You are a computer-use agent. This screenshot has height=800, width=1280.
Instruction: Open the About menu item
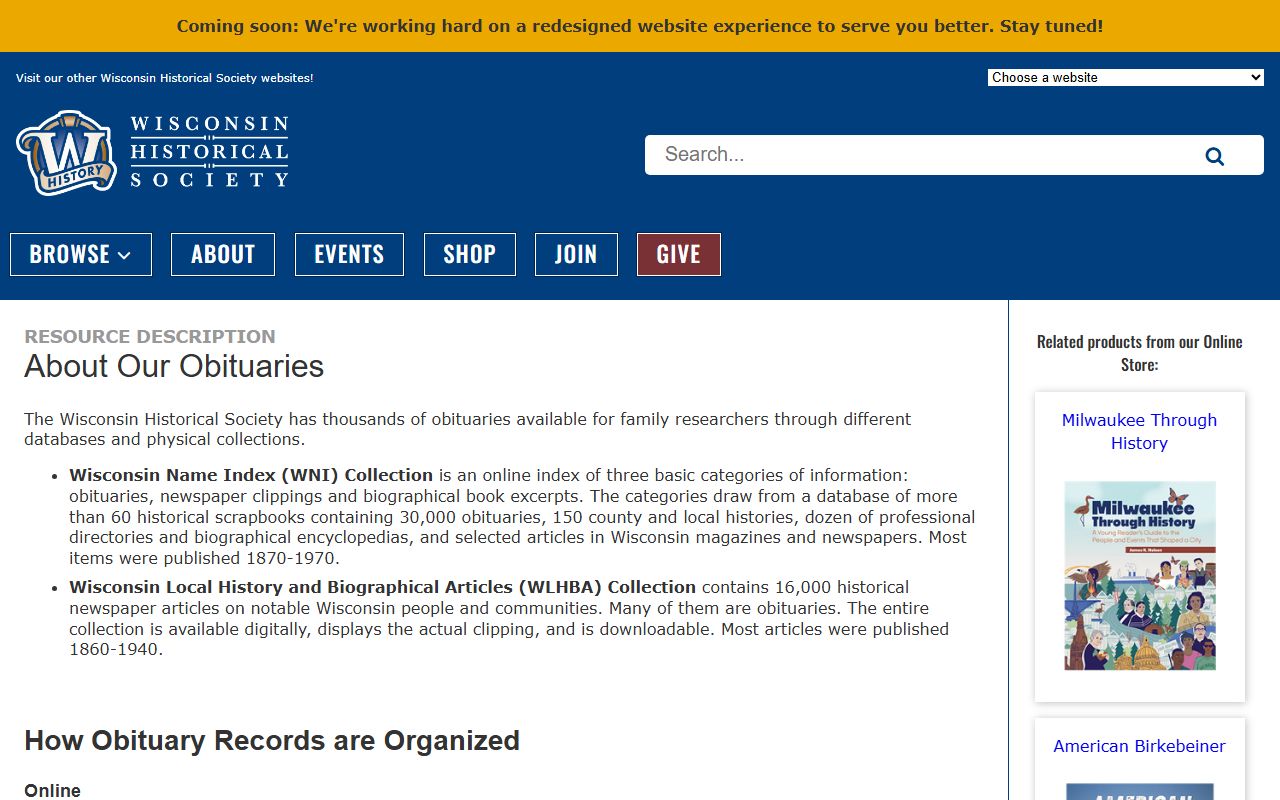click(x=223, y=254)
